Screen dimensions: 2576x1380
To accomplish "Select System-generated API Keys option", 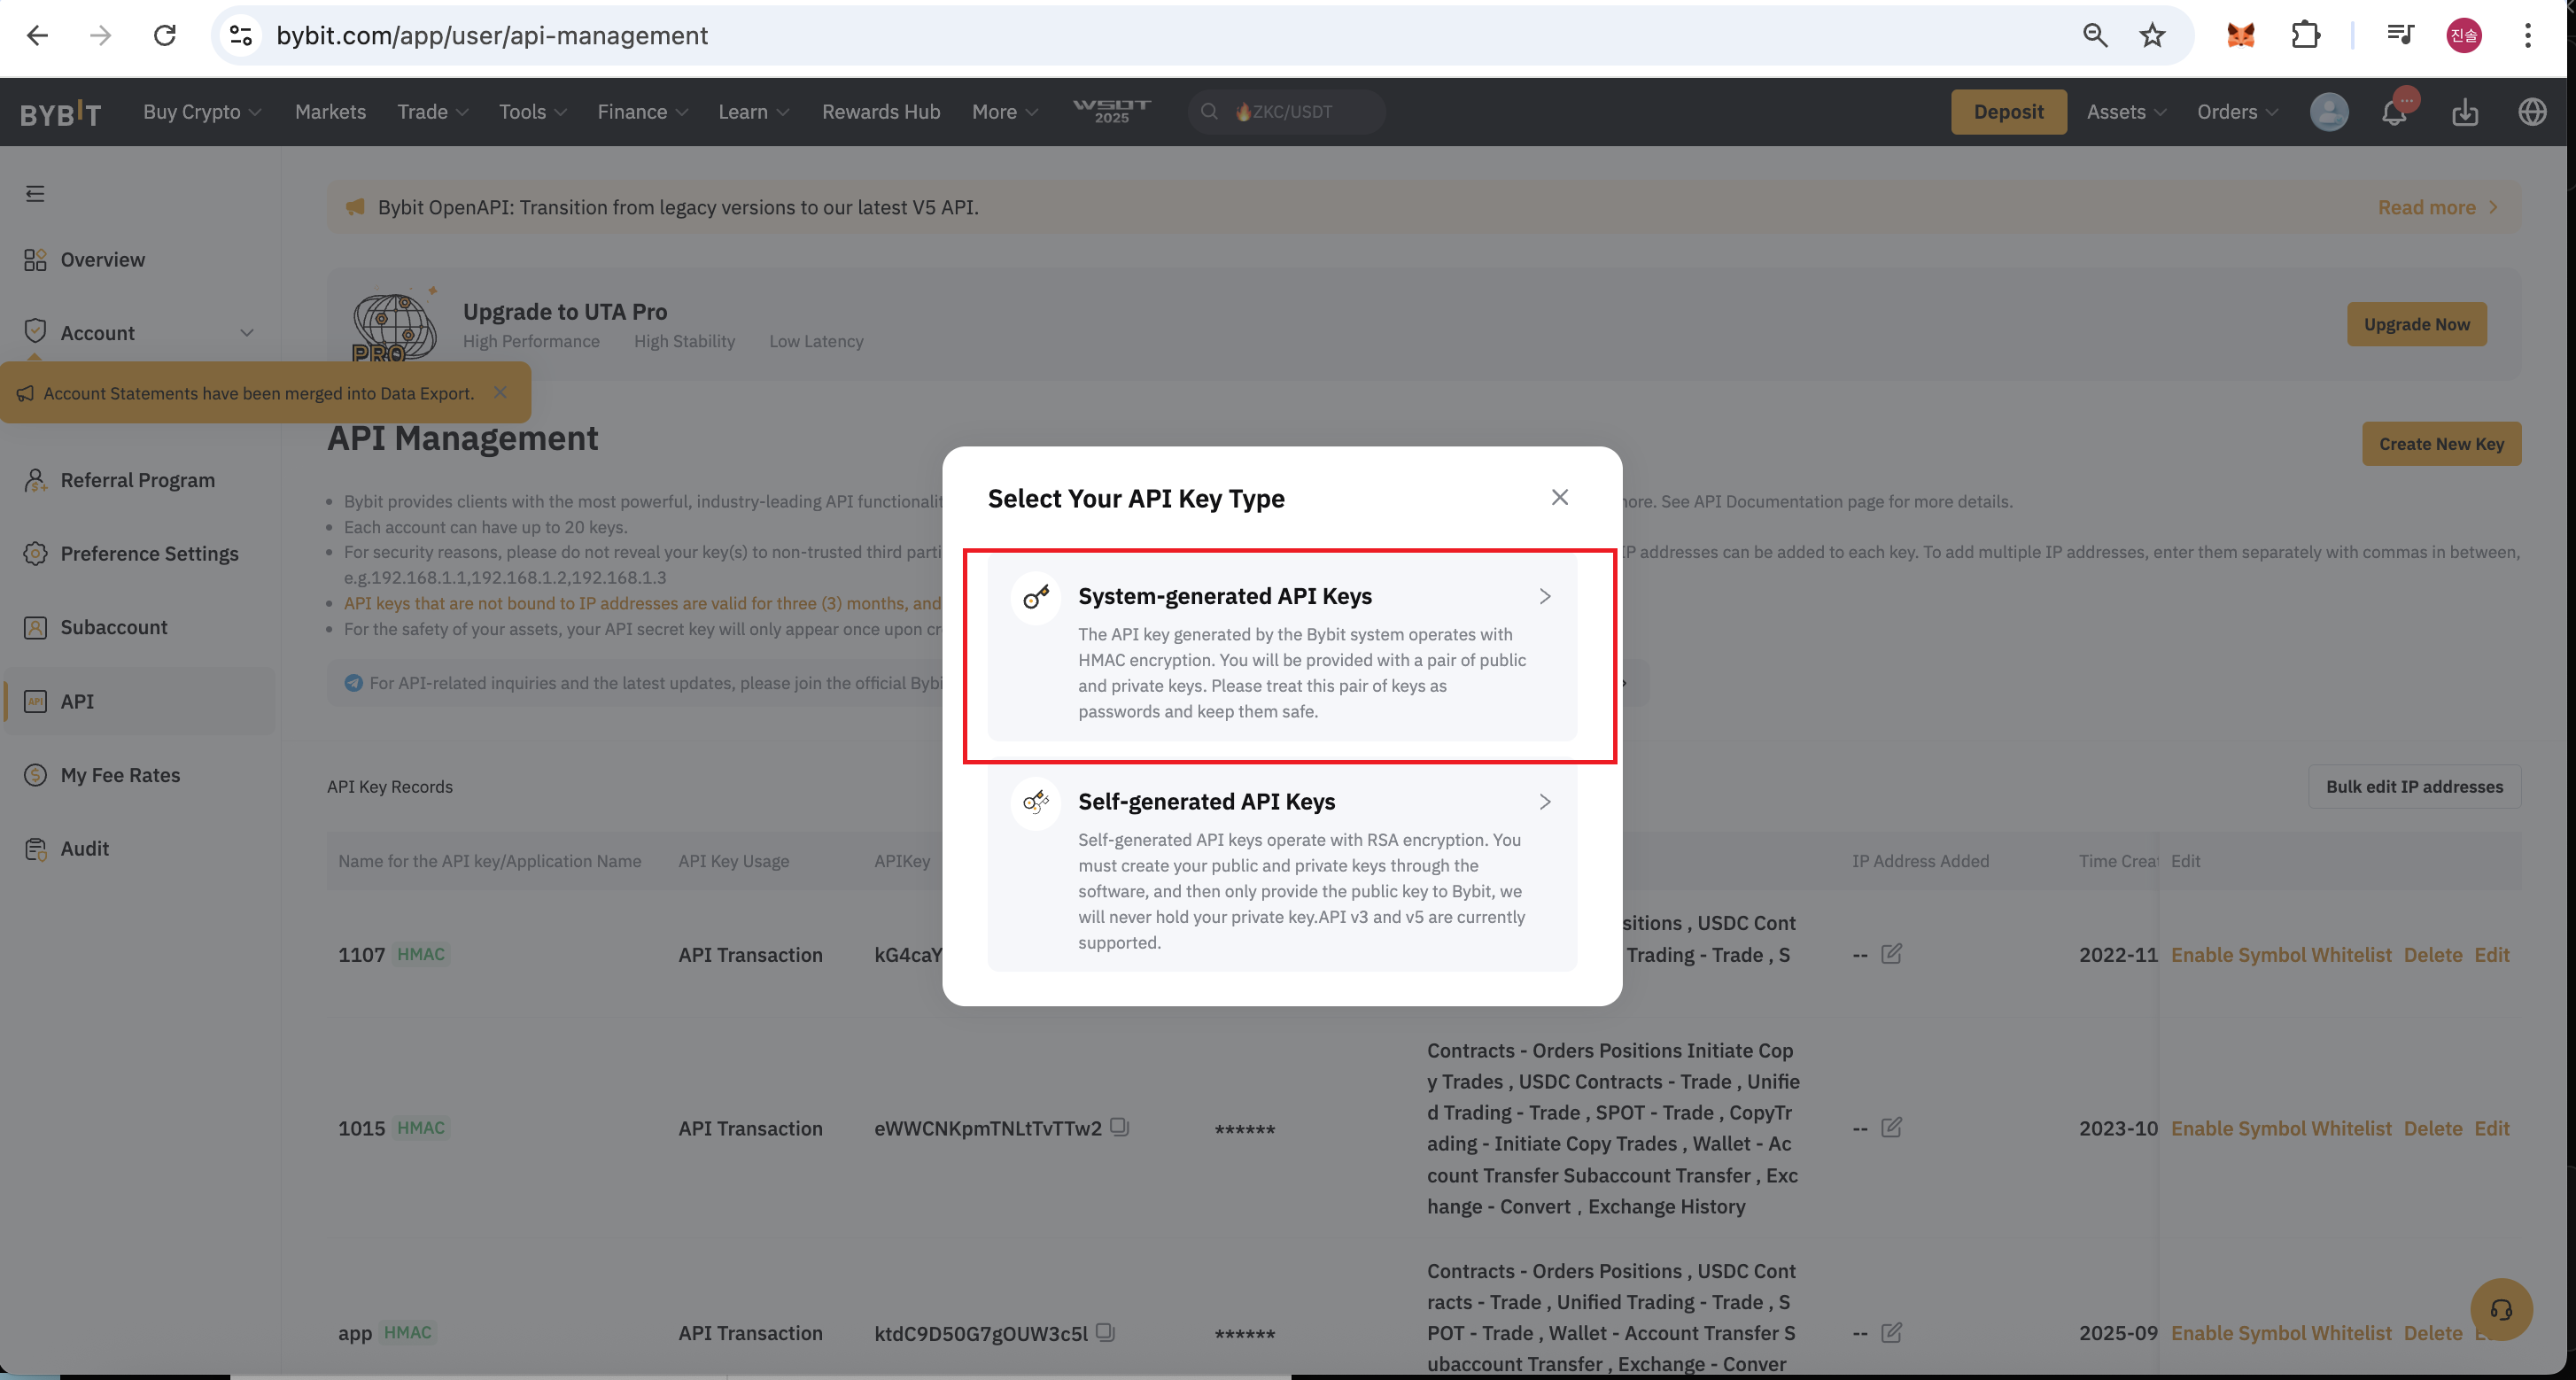I will tap(1281, 650).
